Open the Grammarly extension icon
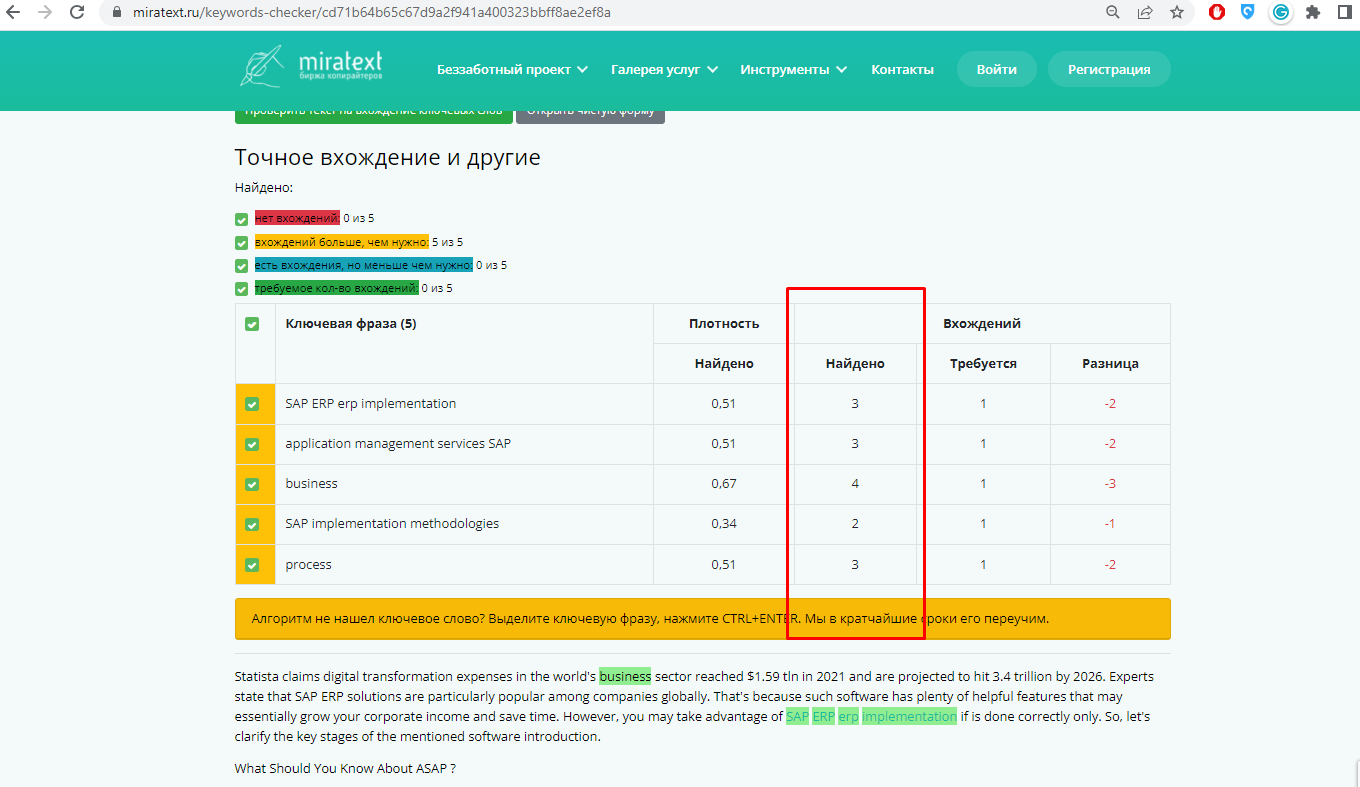 click(1280, 13)
